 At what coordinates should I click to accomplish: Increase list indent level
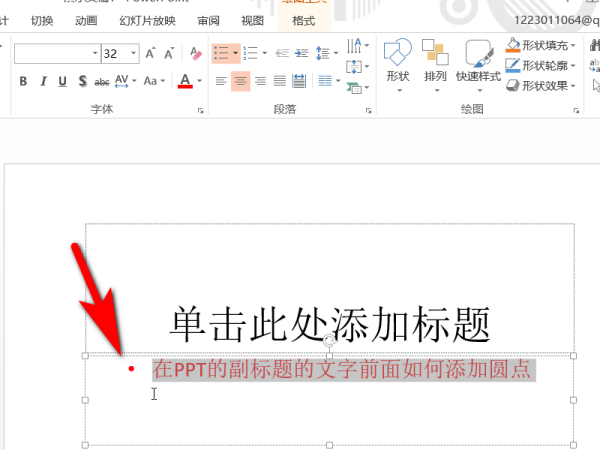coord(302,53)
